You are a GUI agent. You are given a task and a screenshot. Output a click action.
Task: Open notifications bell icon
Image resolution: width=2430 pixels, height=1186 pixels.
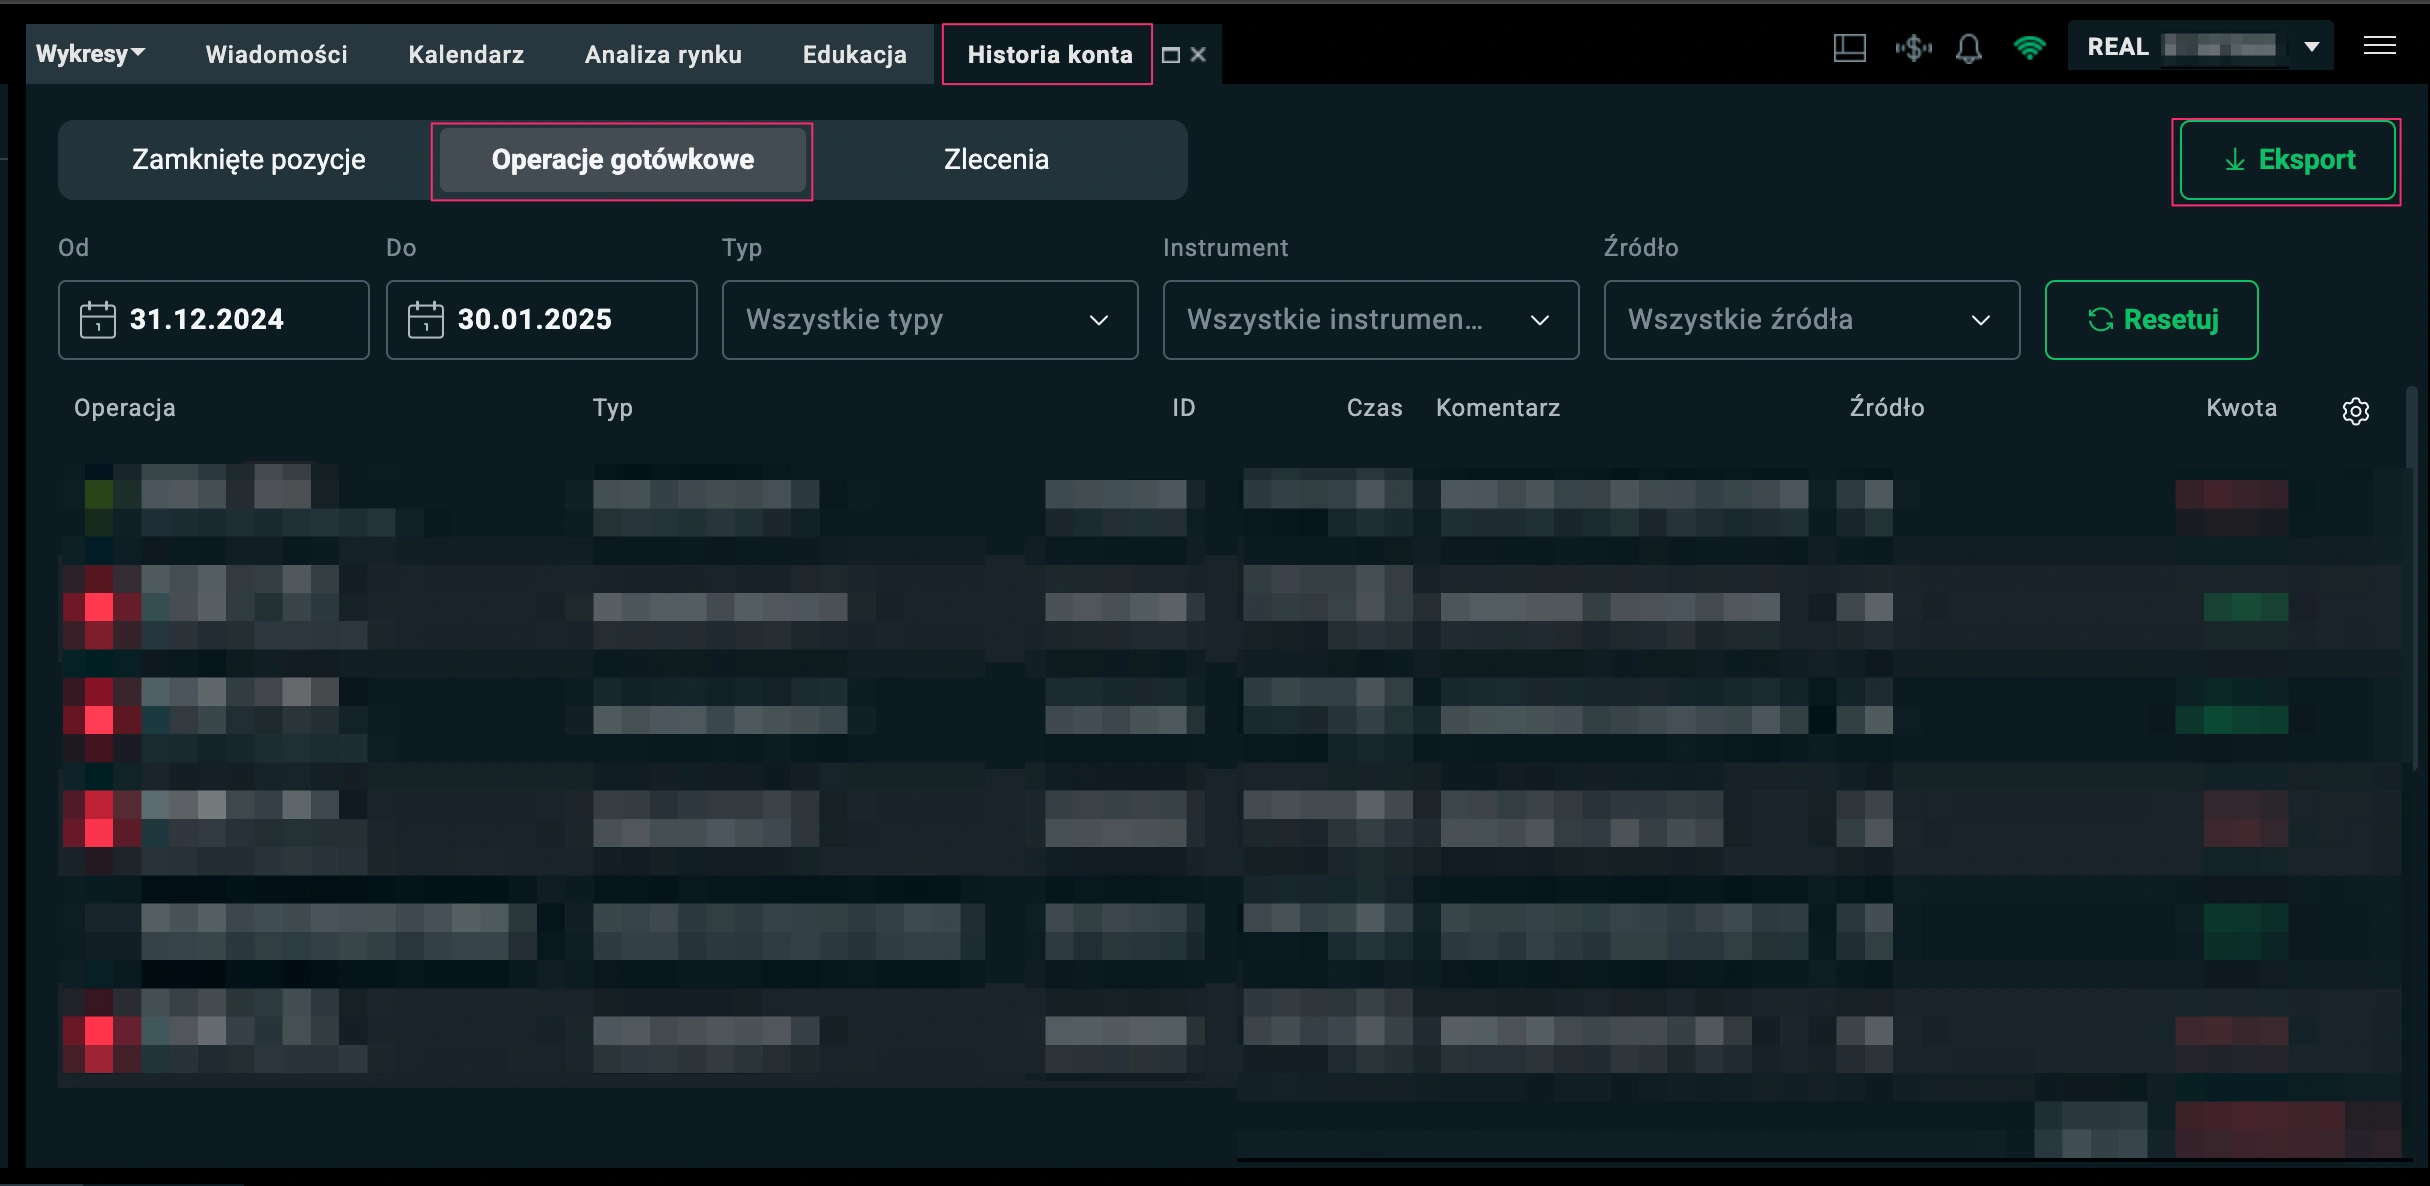1968,48
